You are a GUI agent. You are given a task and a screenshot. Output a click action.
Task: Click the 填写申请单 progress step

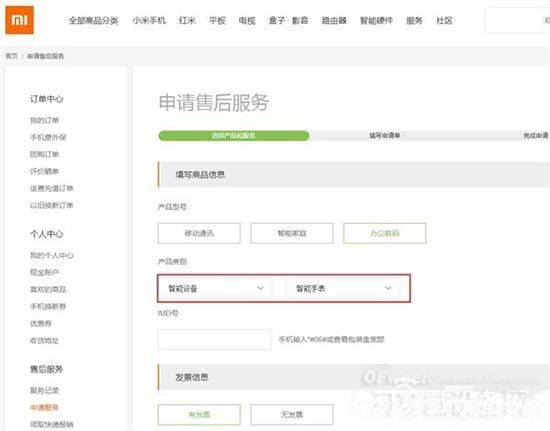pyautogui.click(x=384, y=136)
